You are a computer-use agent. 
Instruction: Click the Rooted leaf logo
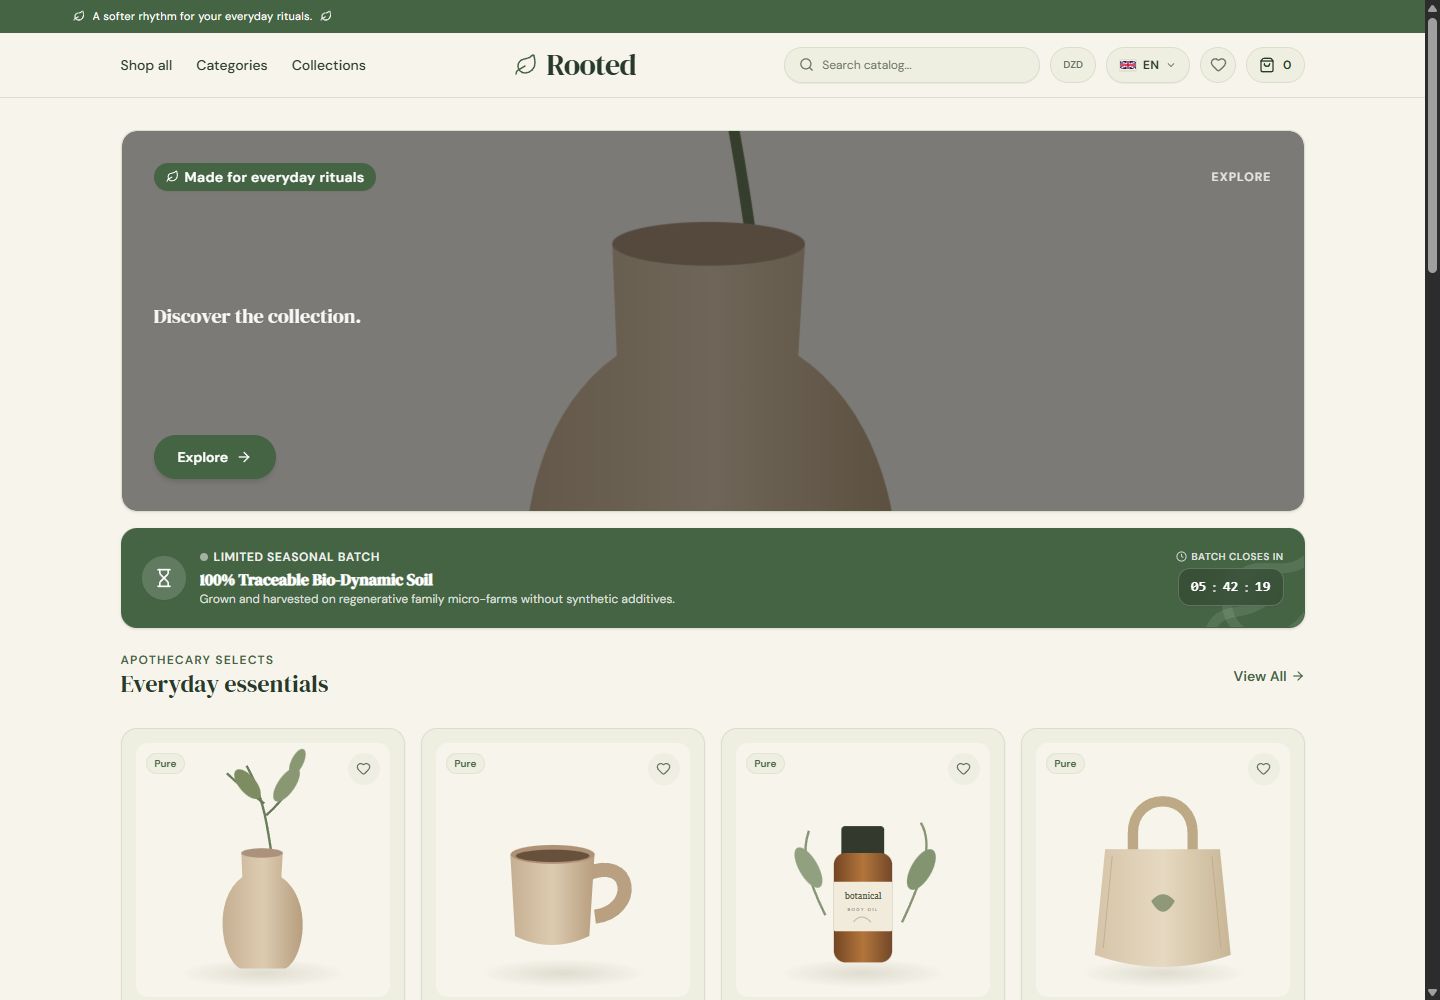[x=575, y=65]
